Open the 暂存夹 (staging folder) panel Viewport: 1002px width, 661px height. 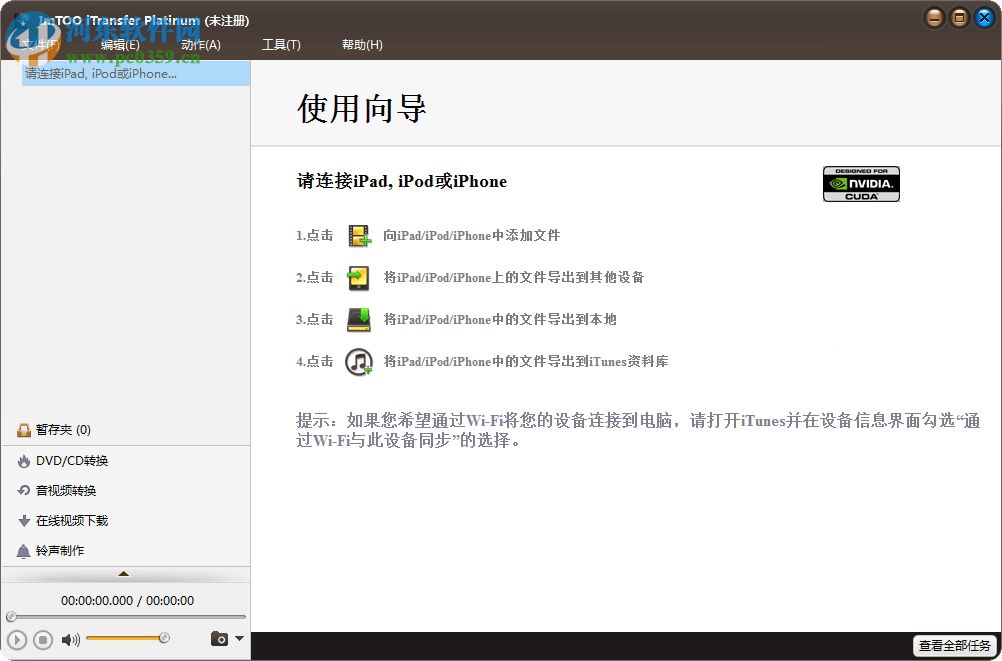click(50, 430)
